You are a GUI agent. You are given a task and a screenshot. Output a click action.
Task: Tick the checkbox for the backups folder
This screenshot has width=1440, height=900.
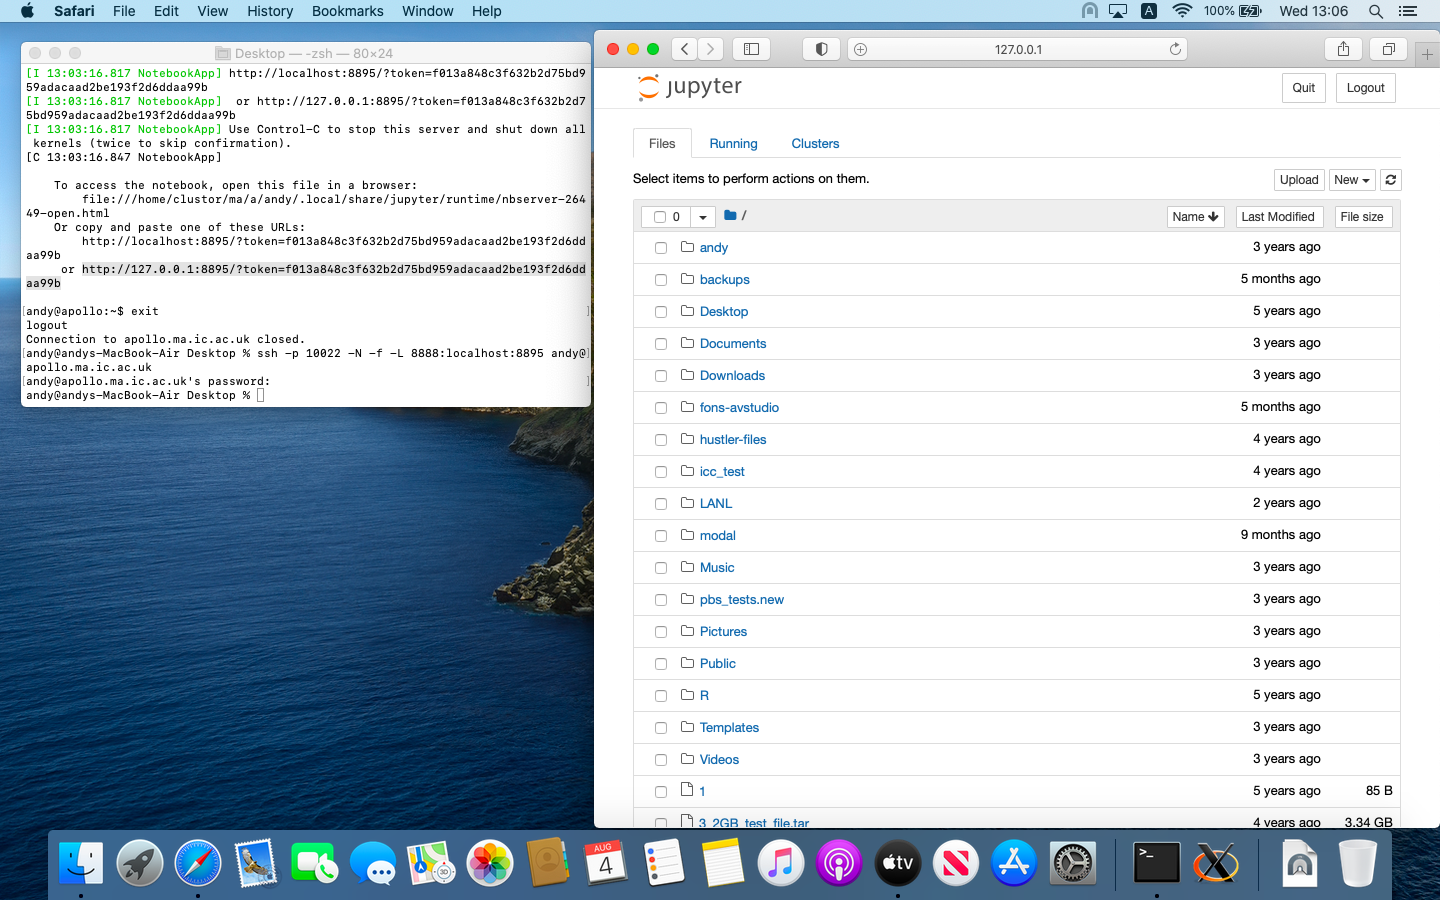(x=661, y=280)
